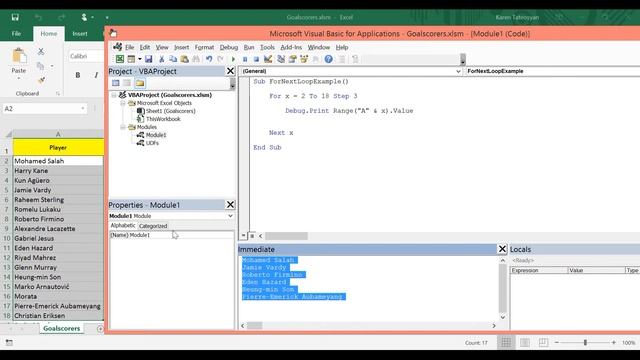Click the View Object icon in Project panel
This screenshot has height=360, width=640.
(127, 83)
